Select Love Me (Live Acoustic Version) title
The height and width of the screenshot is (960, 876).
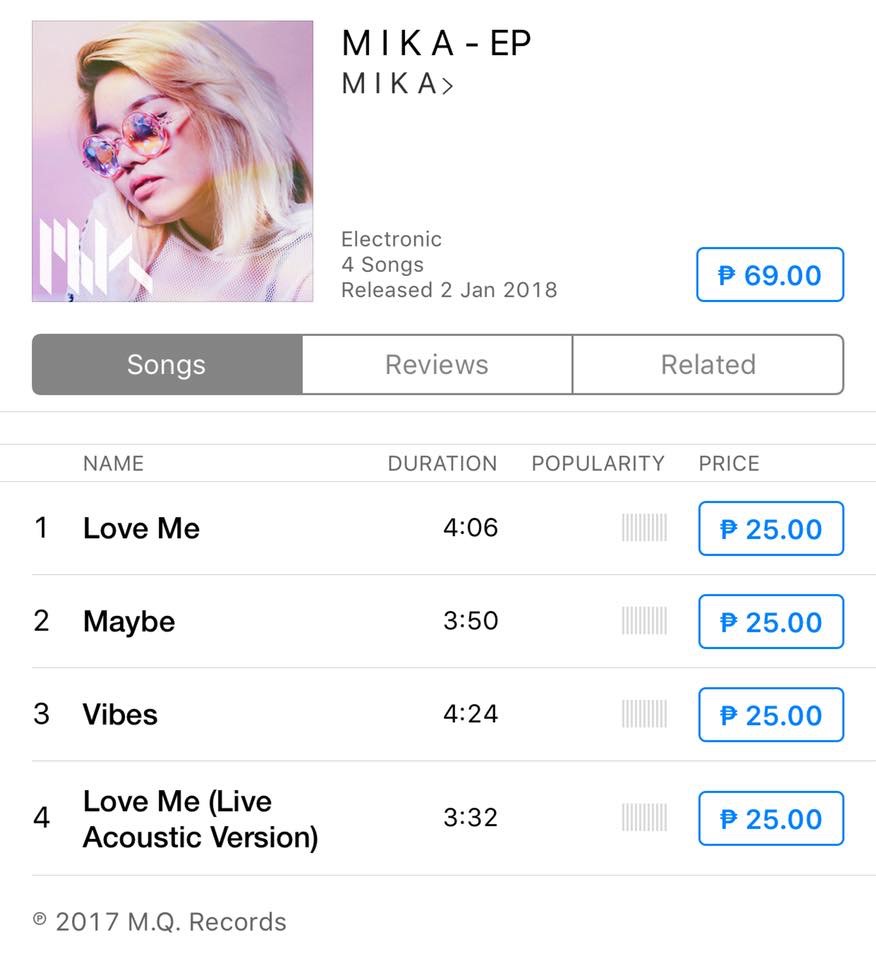pyautogui.click(x=201, y=819)
